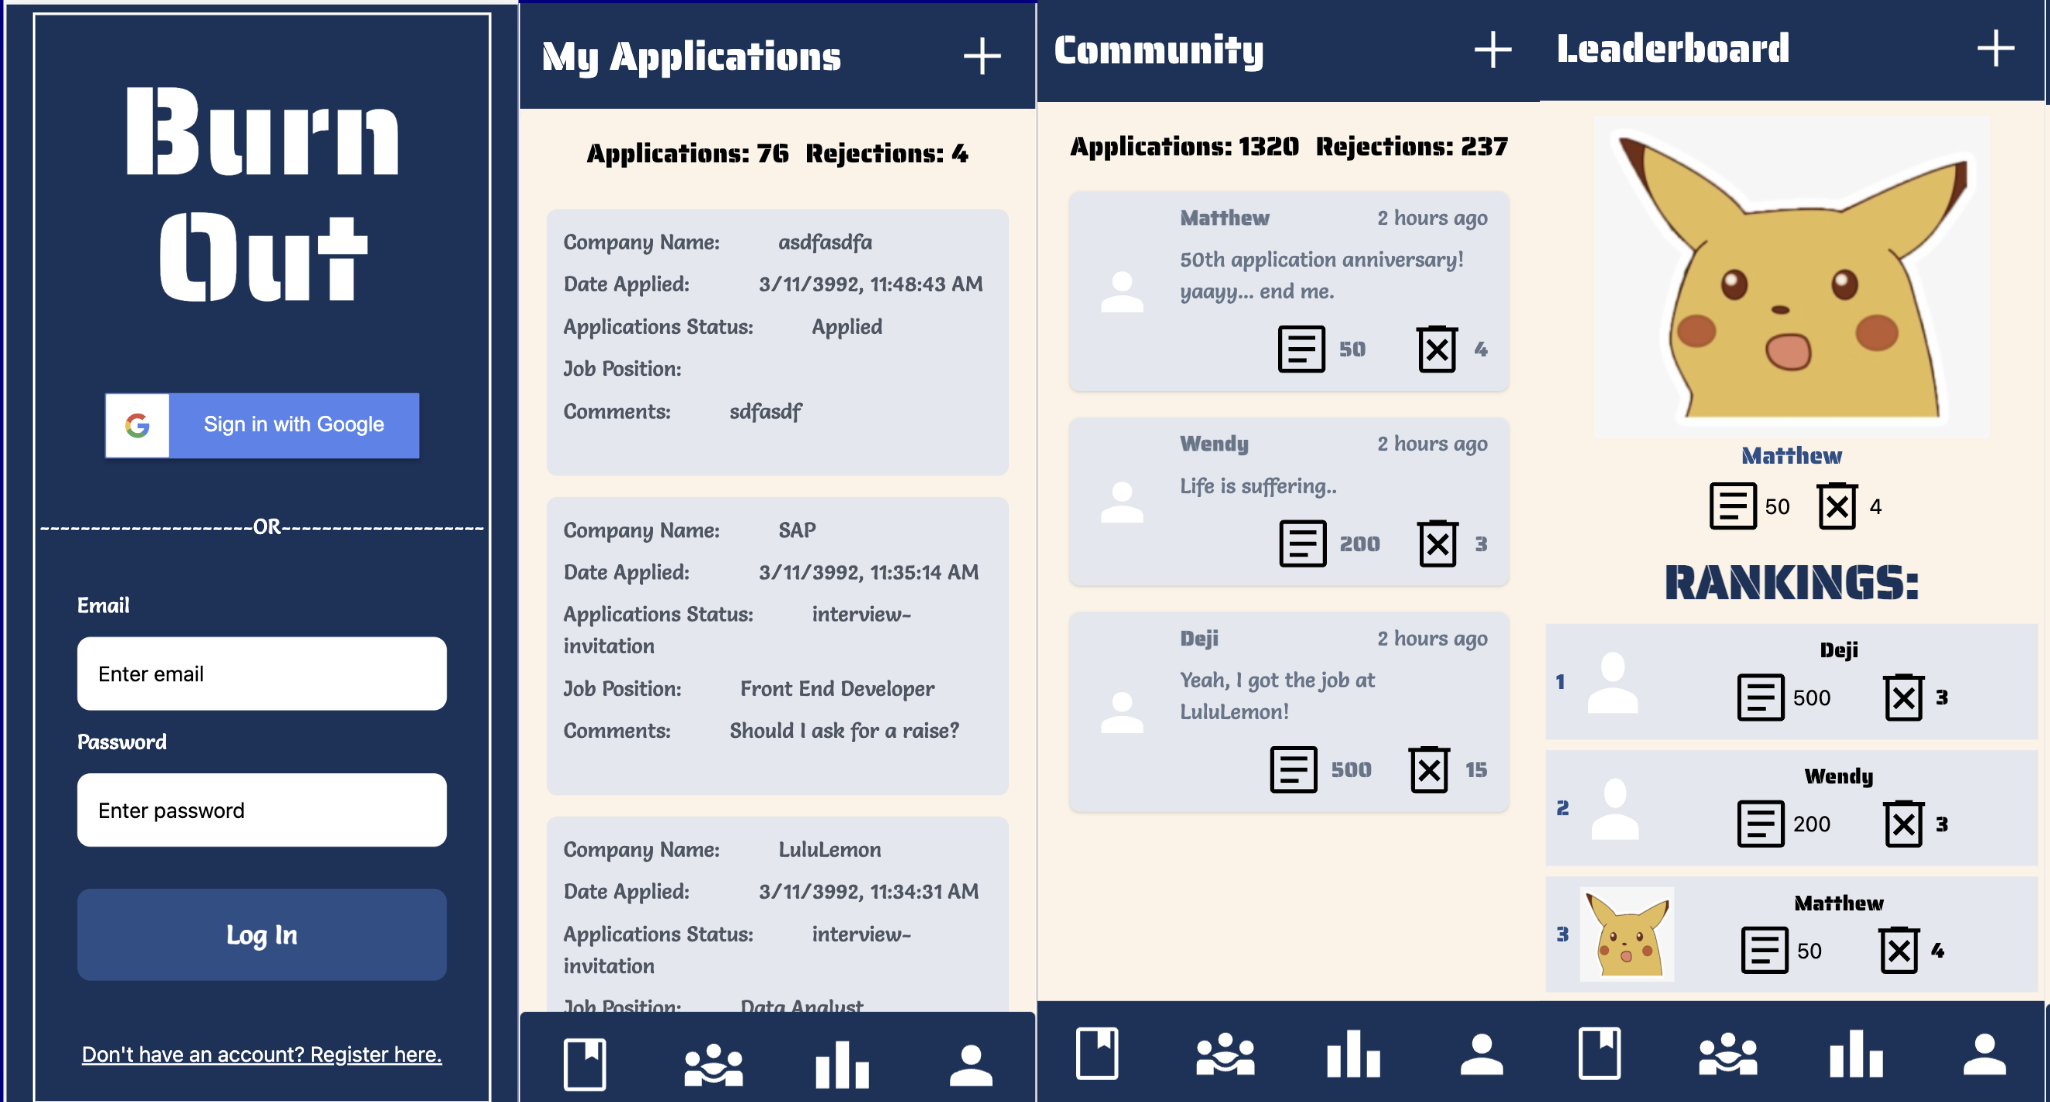Click 'Applications: 1320' community stat
Viewport: 2050px width, 1102px height.
click(1184, 147)
